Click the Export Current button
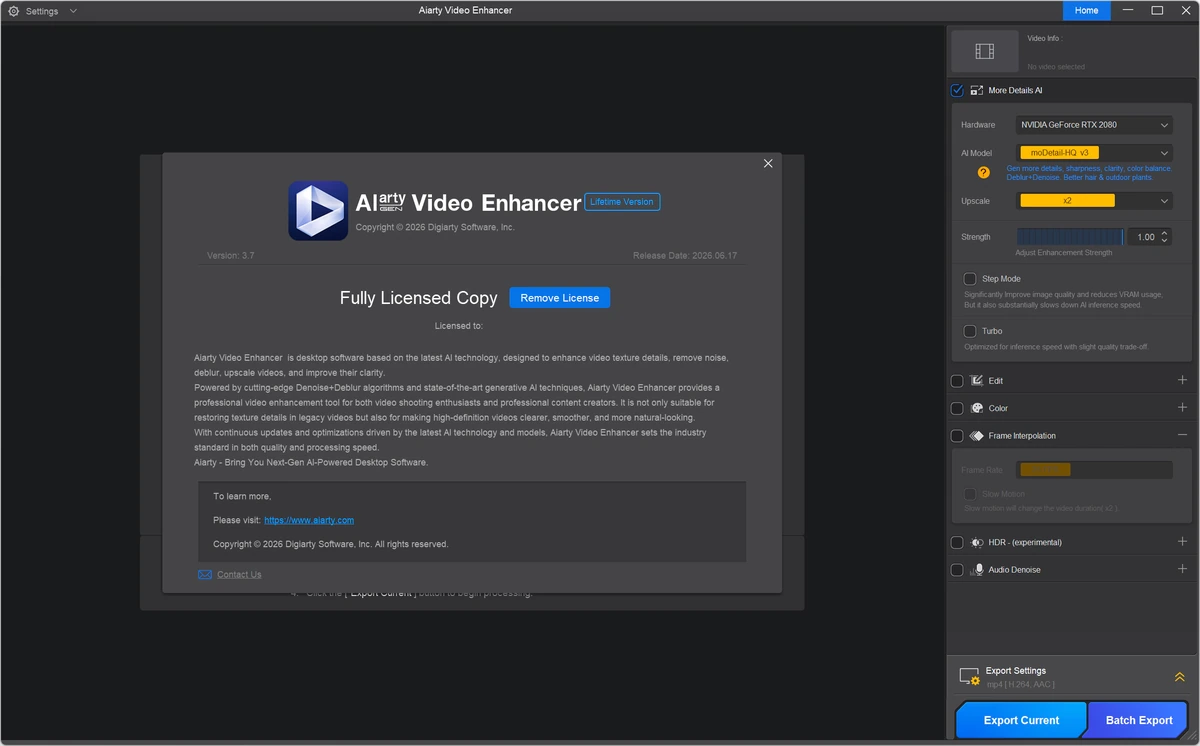 [x=1021, y=720]
